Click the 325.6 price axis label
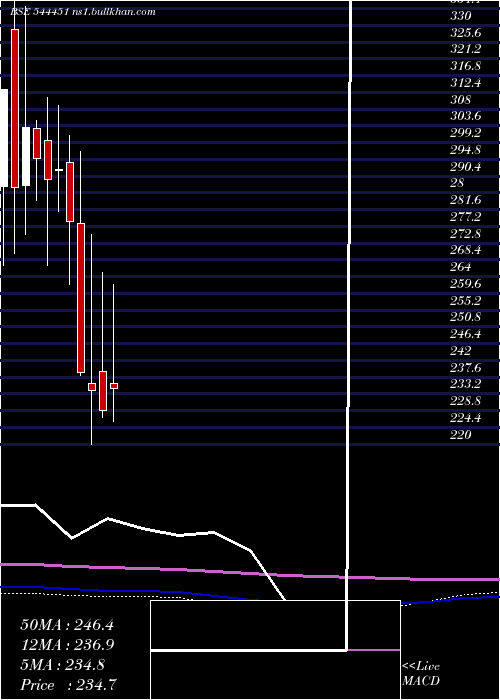500x700 pixels. click(x=465, y=33)
